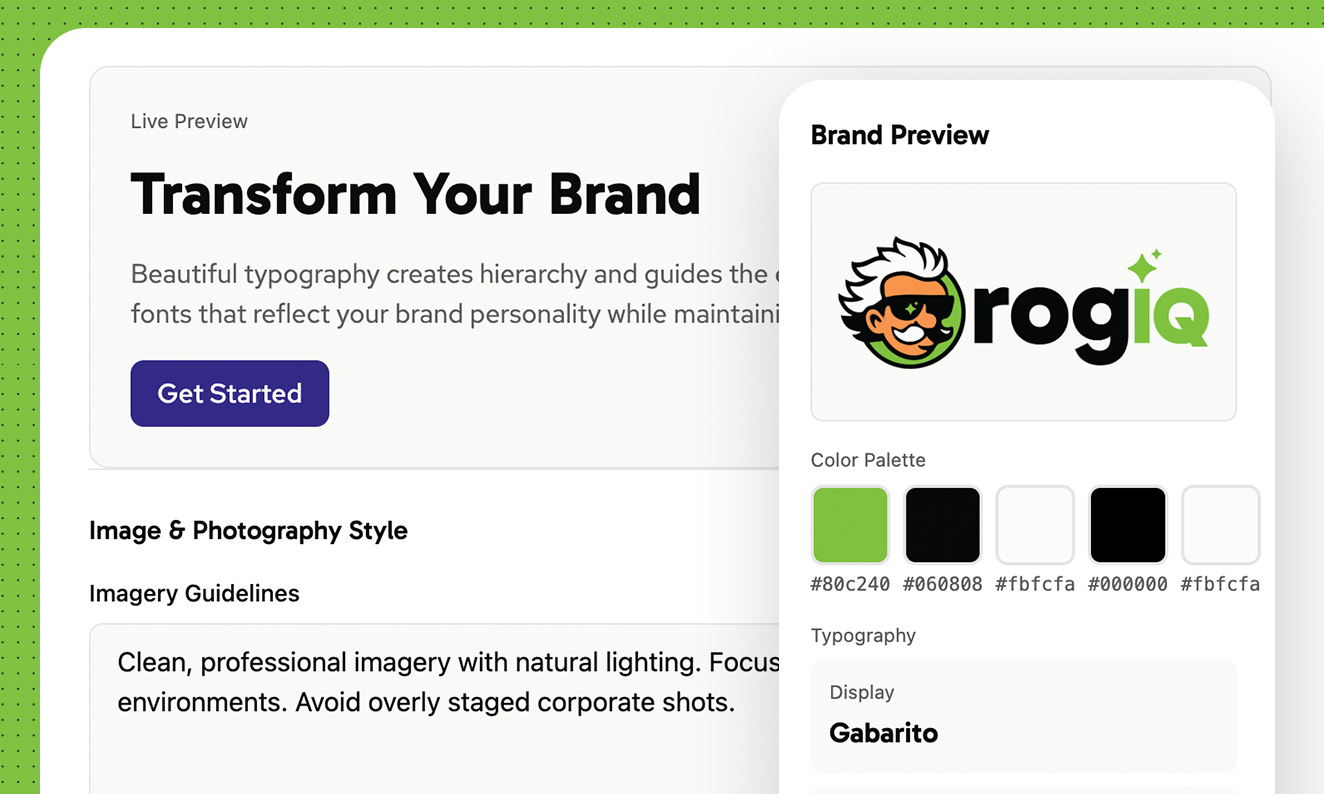This screenshot has width=1324, height=794.
Task: Pick the first #fbfcfa off-white swatch
Action: point(1035,524)
